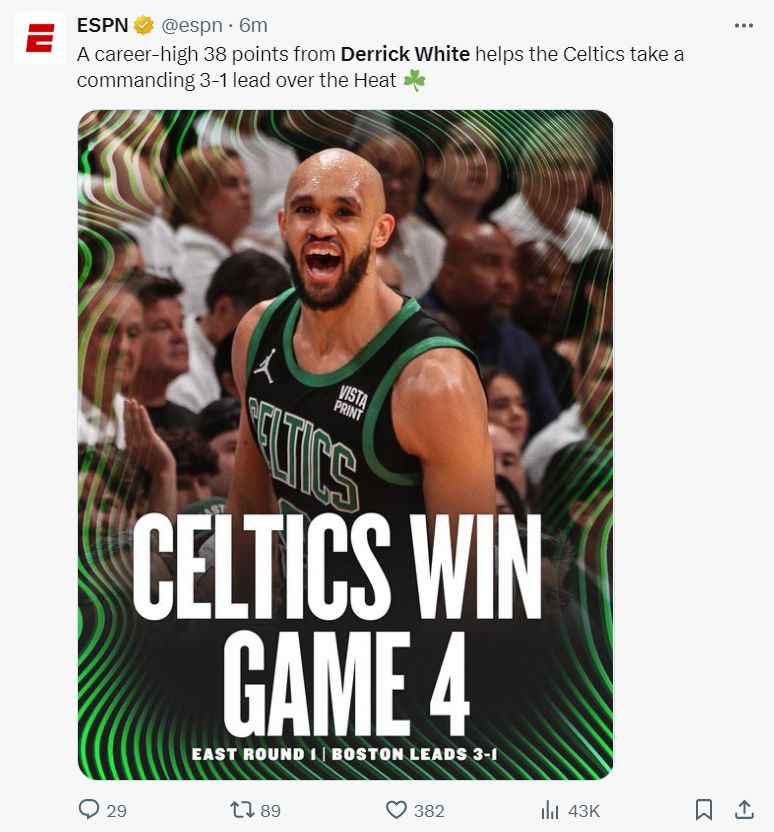Click the repost arrows icon
The width and height of the screenshot is (774, 832).
click(x=242, y=810)
